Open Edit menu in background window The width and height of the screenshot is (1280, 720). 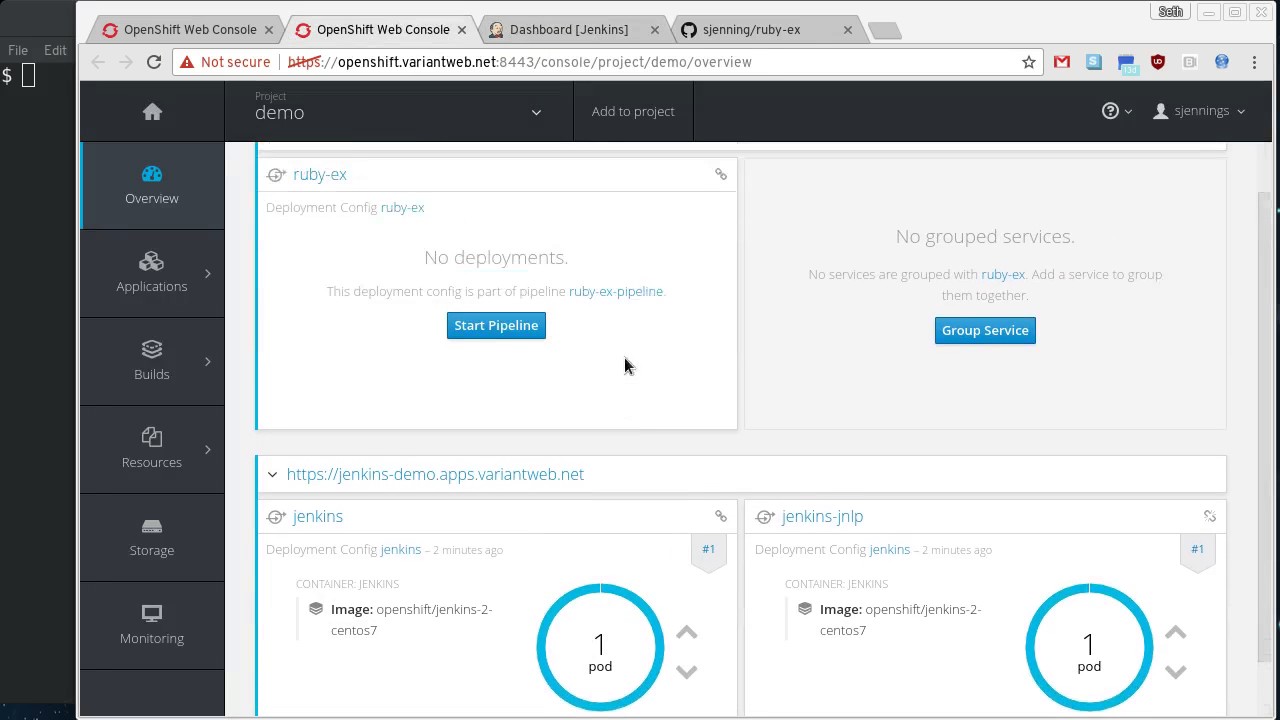(x=55, y=50)
